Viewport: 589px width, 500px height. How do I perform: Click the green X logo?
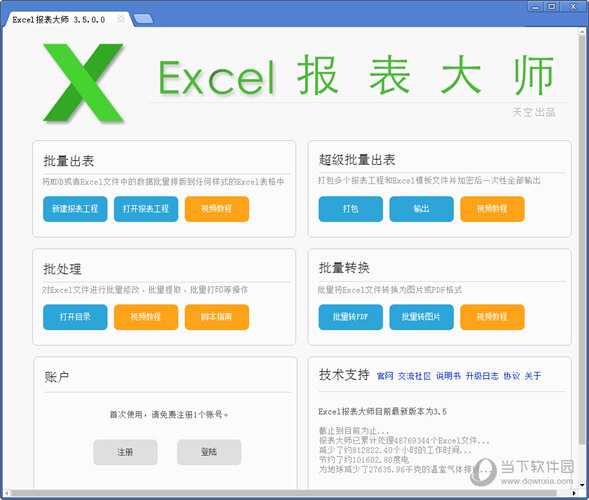point(83,83)
